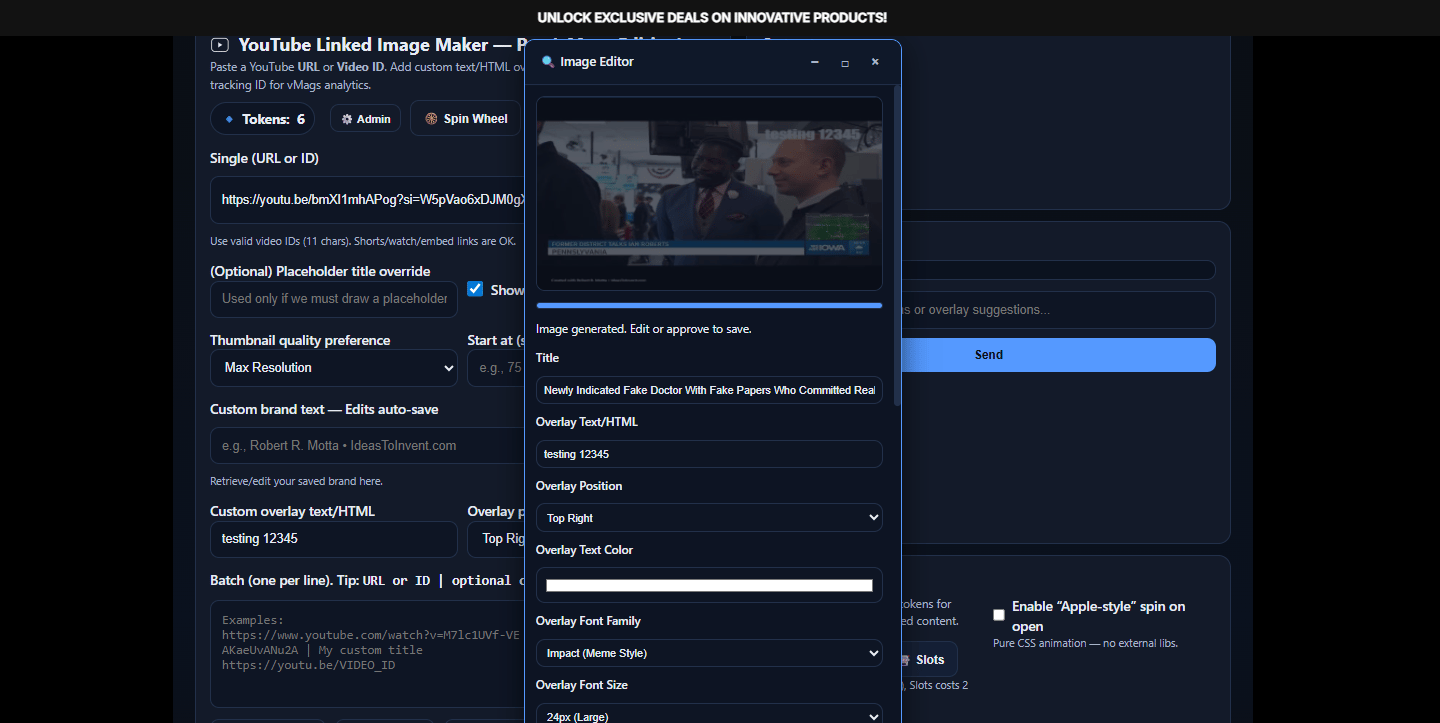
Task: Close the Image Editor window
Action: coord(875,62)
